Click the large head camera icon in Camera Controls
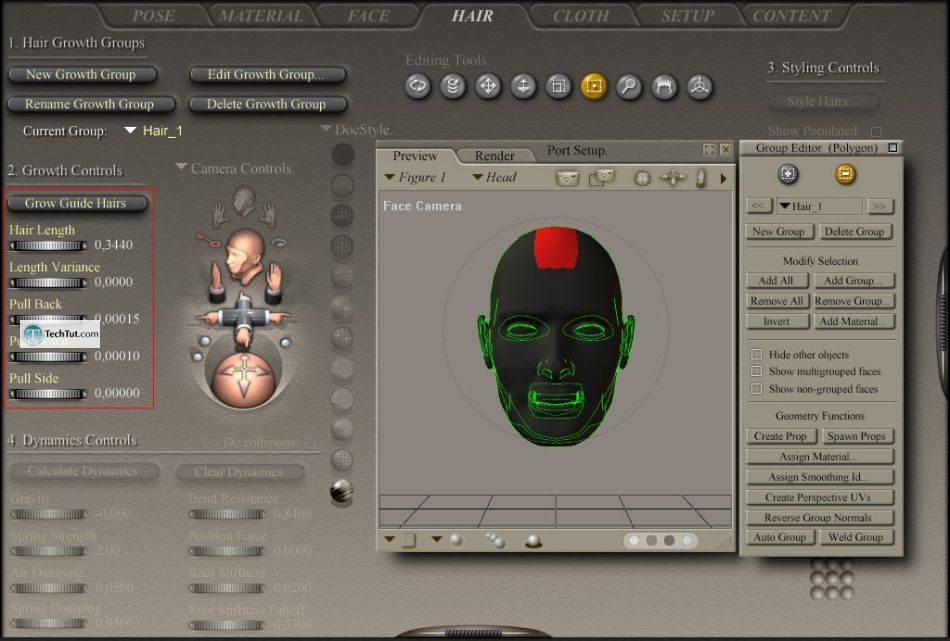This screenshot has height=641, width=950. pos(244,254)
